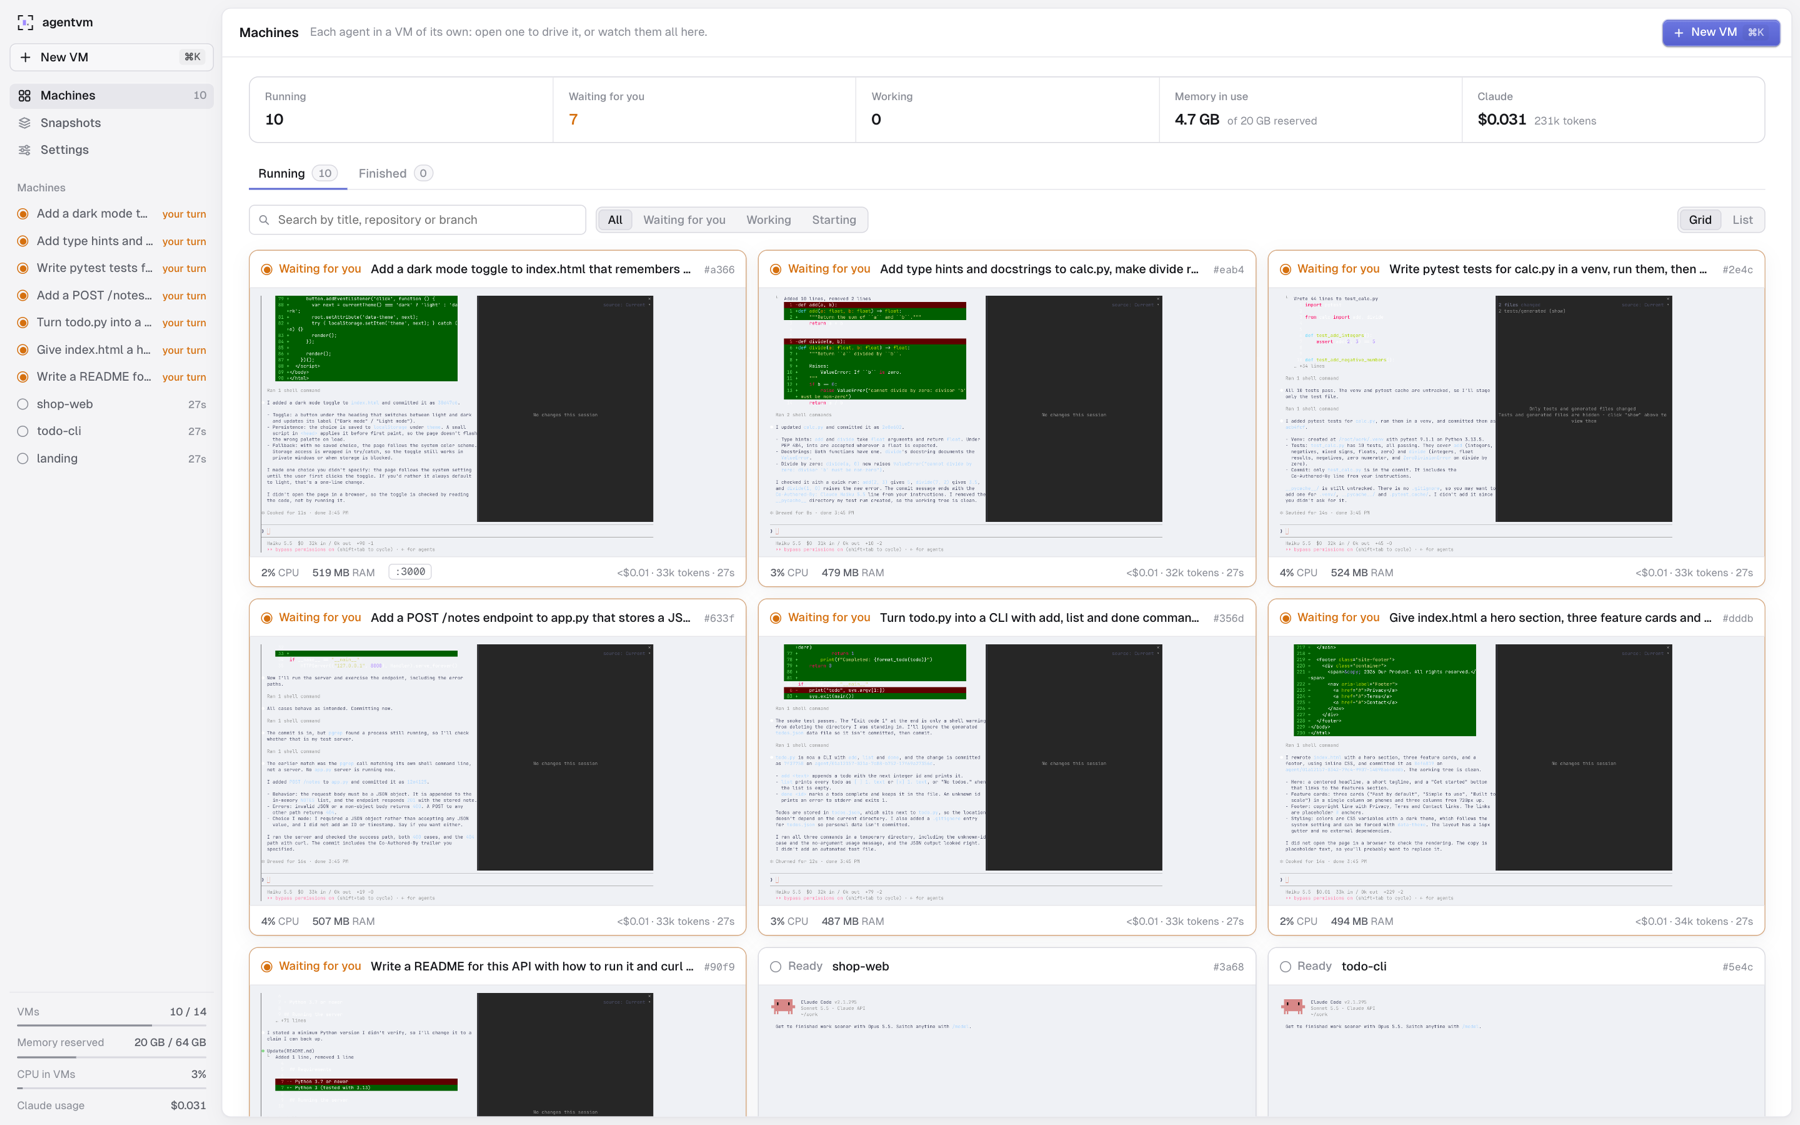Screen dimensions: 1800x1125
Task: Switch to Grid view
Action: [1700, 220]
